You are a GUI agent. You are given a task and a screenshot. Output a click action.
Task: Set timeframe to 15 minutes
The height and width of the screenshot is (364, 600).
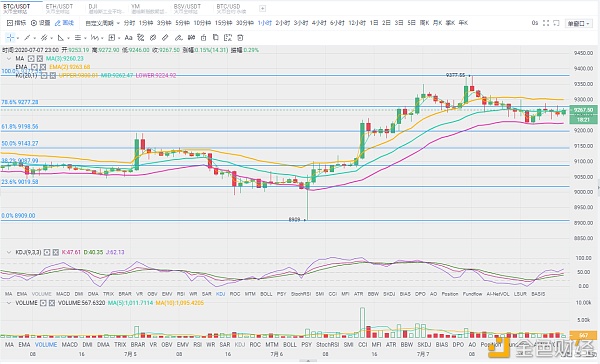tap(223, 23)
